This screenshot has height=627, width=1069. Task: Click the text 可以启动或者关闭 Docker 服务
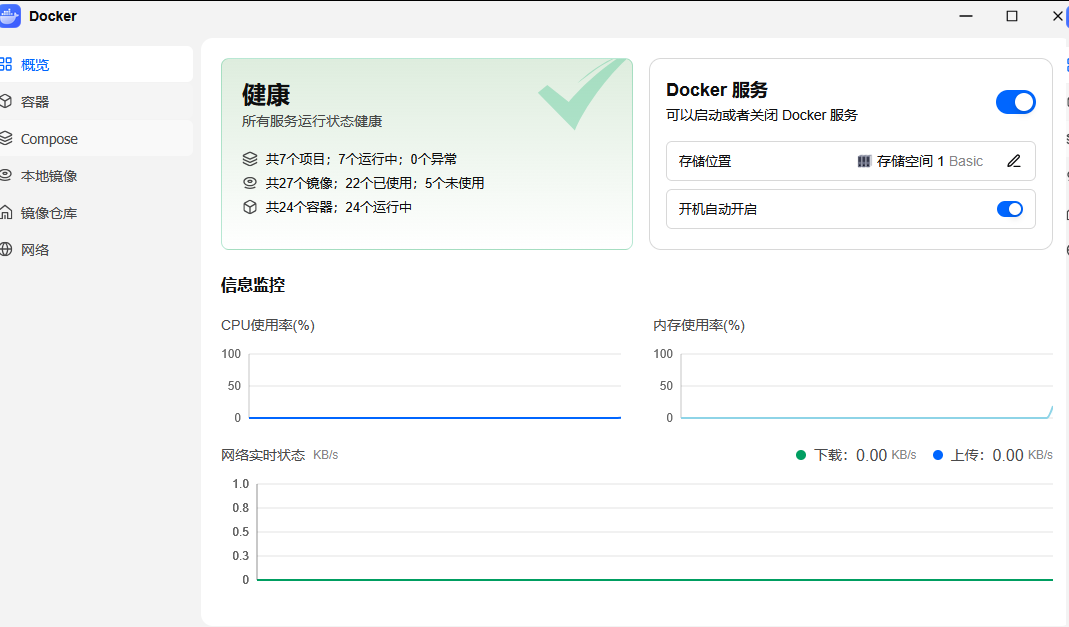click(x=762, y=115)
